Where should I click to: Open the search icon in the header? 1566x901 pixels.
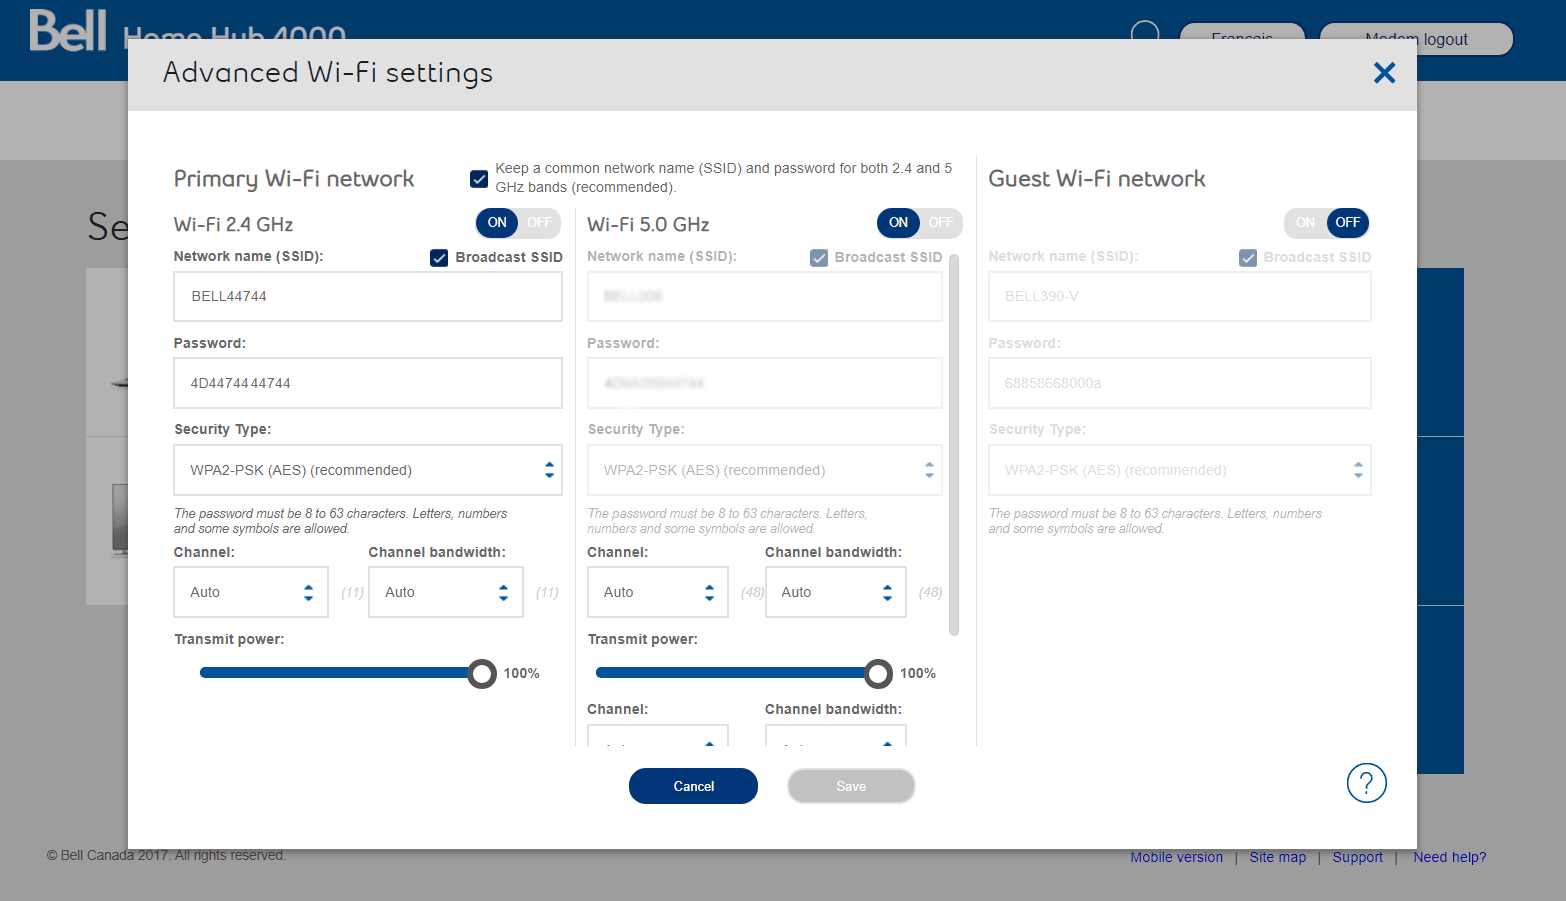click(x=1145, y=32)
